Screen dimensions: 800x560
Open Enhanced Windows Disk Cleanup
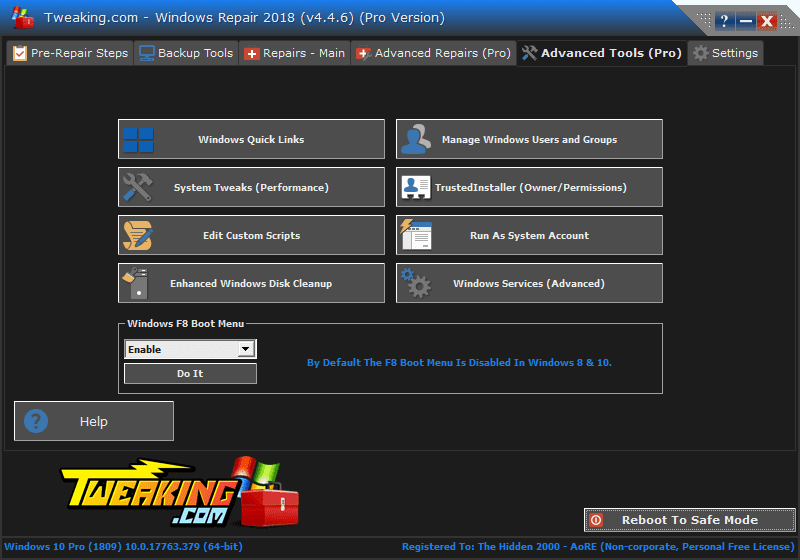click(x=251, y=283)
